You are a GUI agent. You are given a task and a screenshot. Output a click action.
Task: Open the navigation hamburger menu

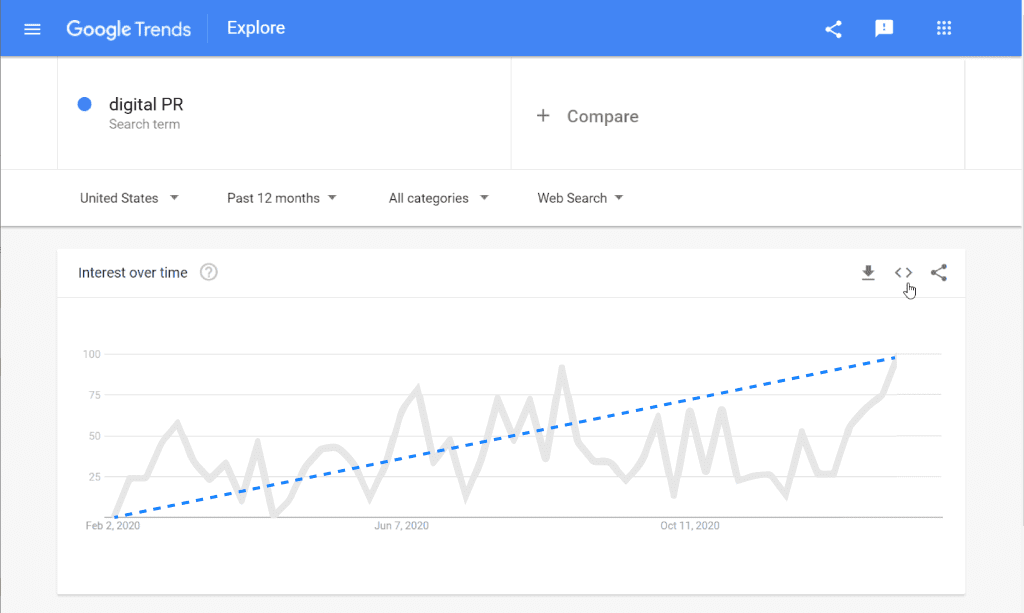point(33,28)
